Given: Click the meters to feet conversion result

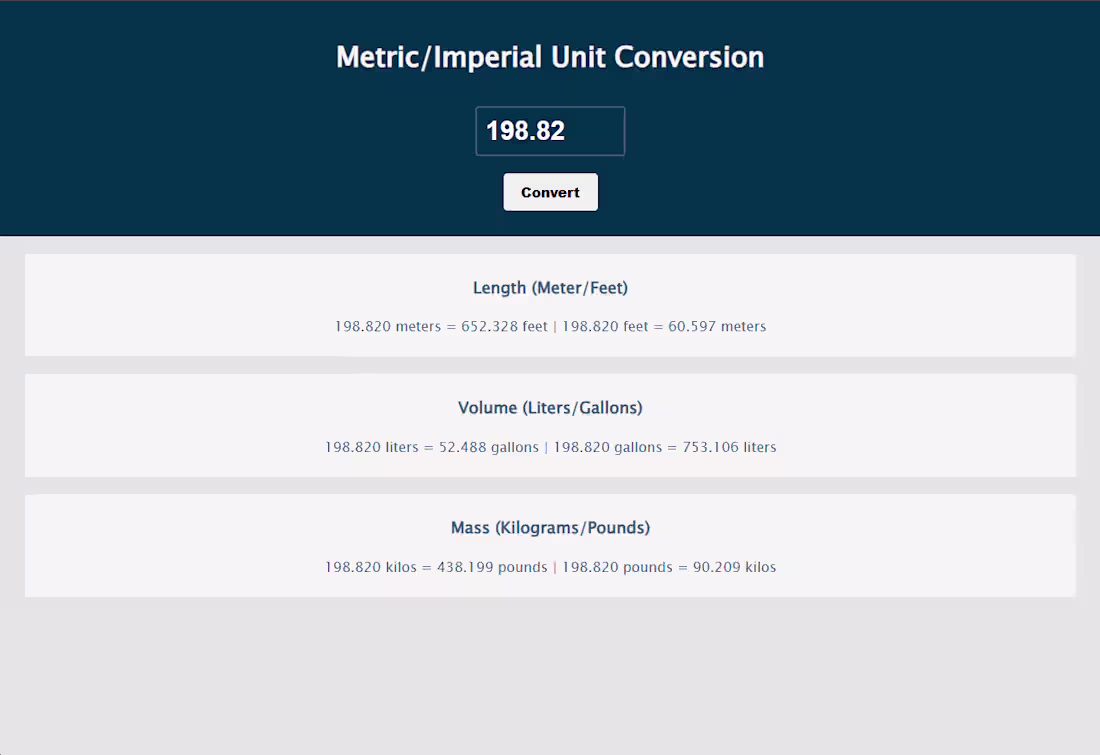Looking at the screenshot, I should click(x=440, y=326).
